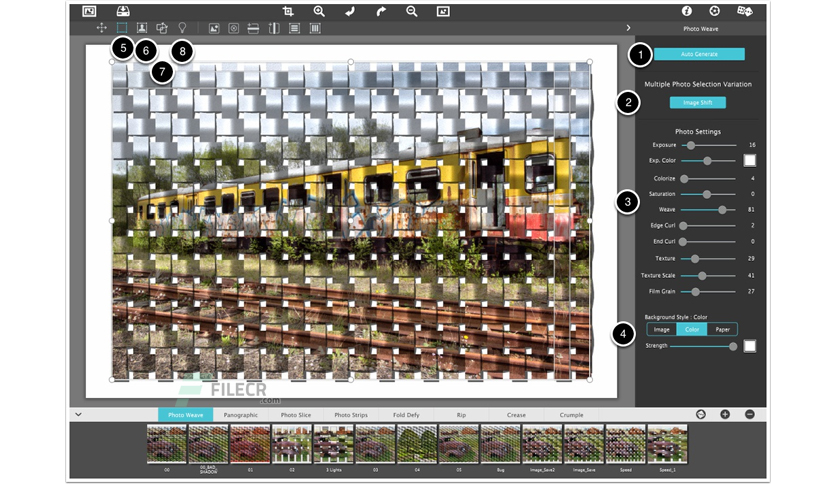Viewport: 836px width, 484px height.
Task: Adjust the Exposure slider
Action: (x=709, y=145)
